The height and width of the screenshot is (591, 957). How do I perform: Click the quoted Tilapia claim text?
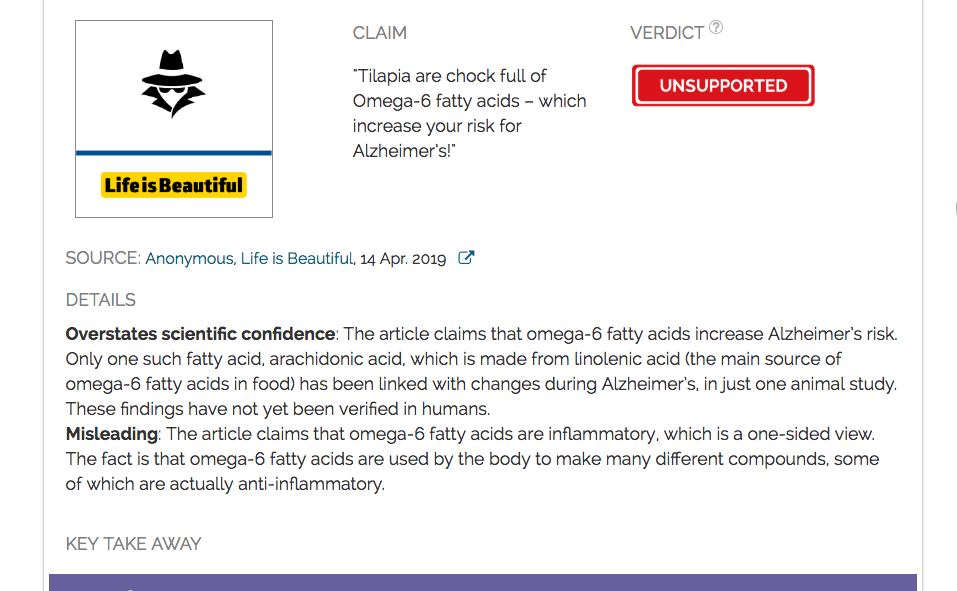[469, 113]
